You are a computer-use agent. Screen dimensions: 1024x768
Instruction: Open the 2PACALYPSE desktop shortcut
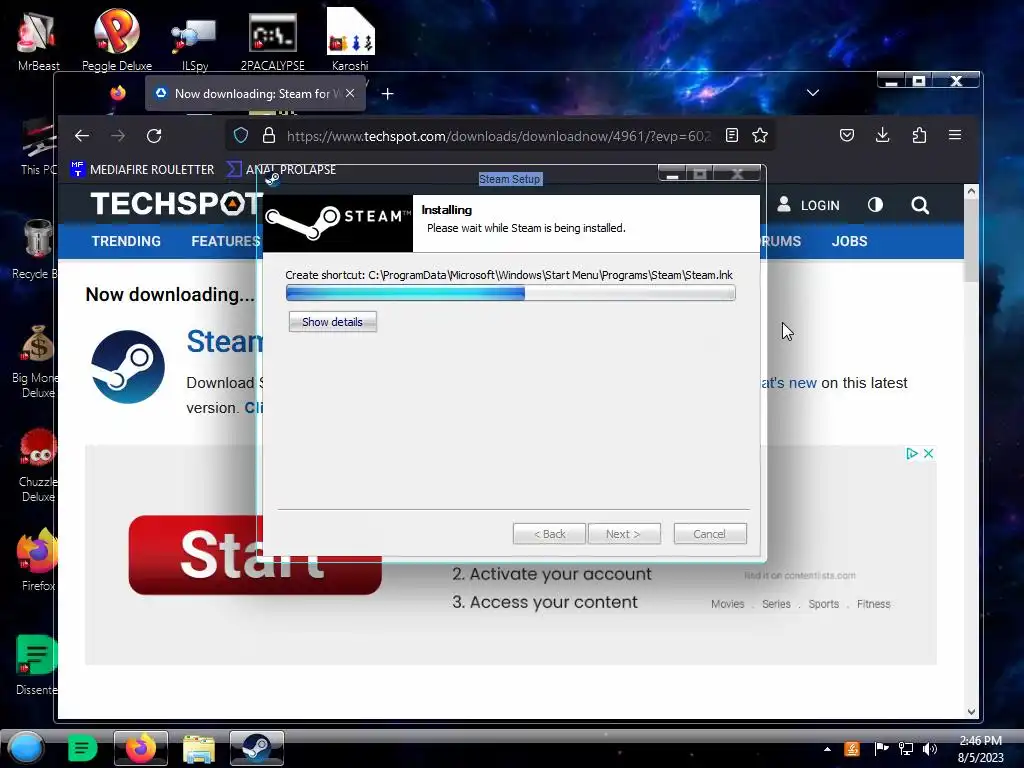click(272, 40)
